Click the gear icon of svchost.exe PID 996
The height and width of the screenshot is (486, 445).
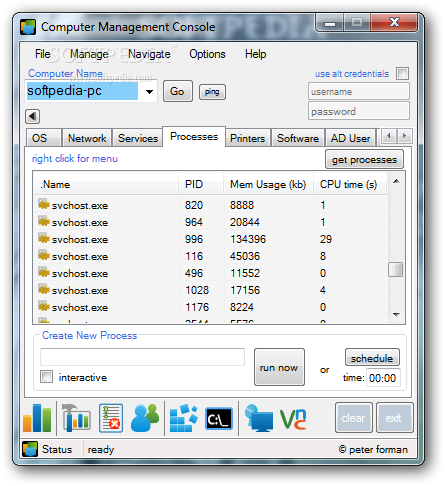pyautogui.click(x=43, y=238)
